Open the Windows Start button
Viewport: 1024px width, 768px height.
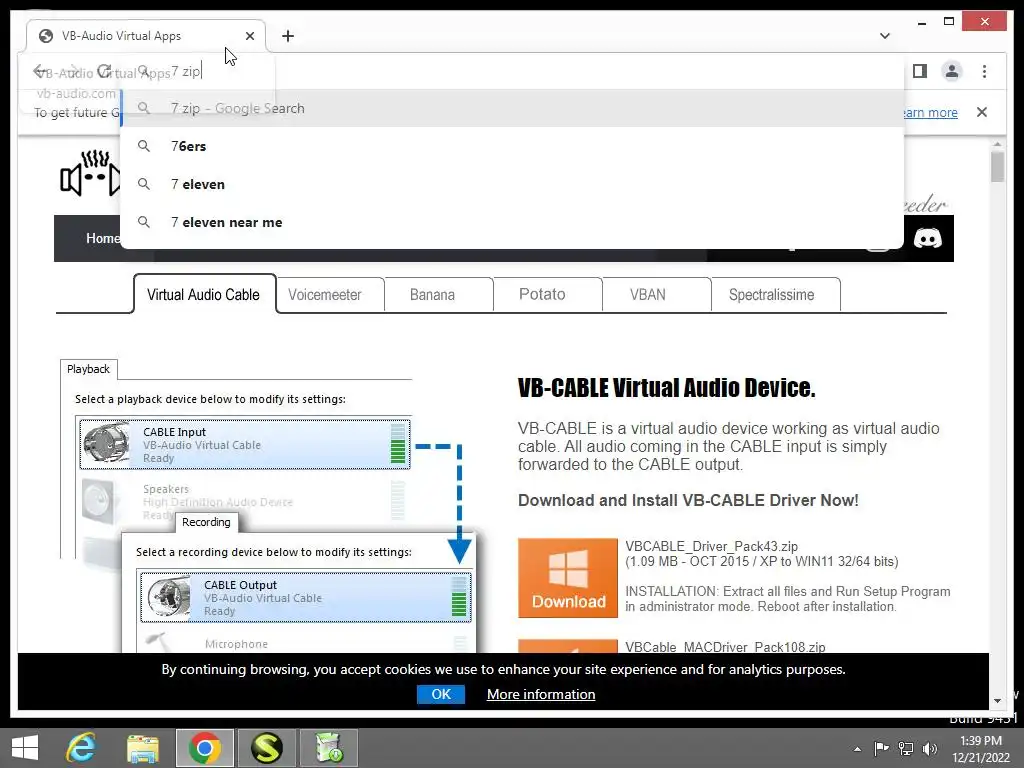(25, 748)
